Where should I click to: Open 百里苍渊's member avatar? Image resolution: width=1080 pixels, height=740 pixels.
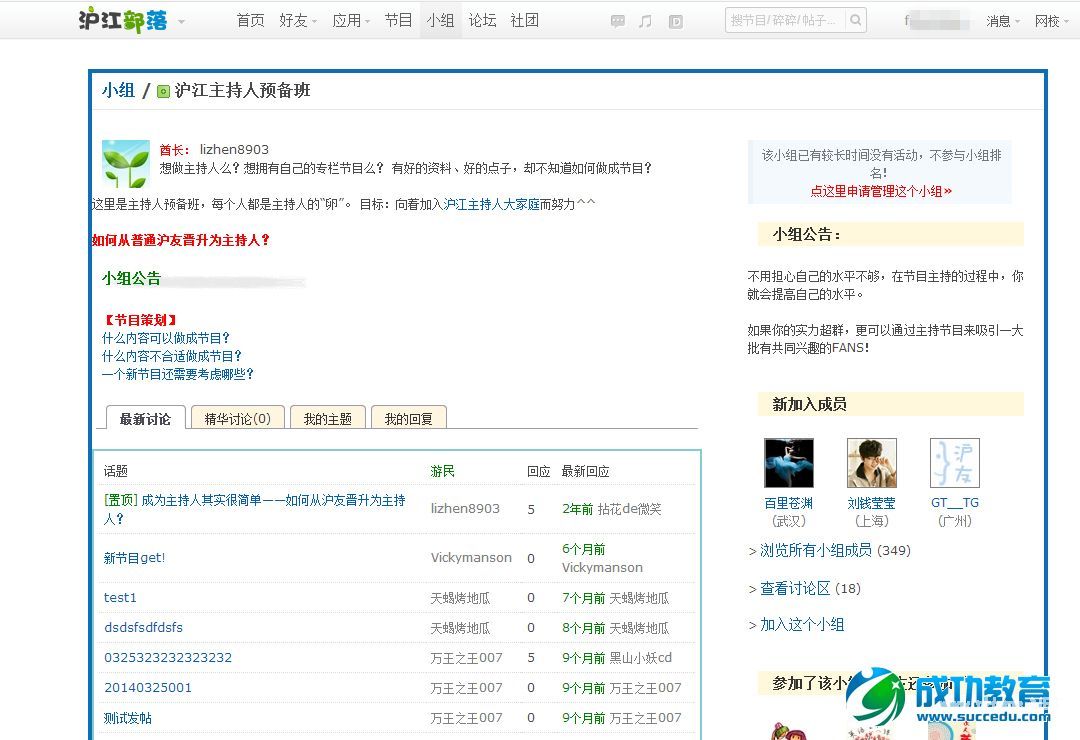point(788,463)
